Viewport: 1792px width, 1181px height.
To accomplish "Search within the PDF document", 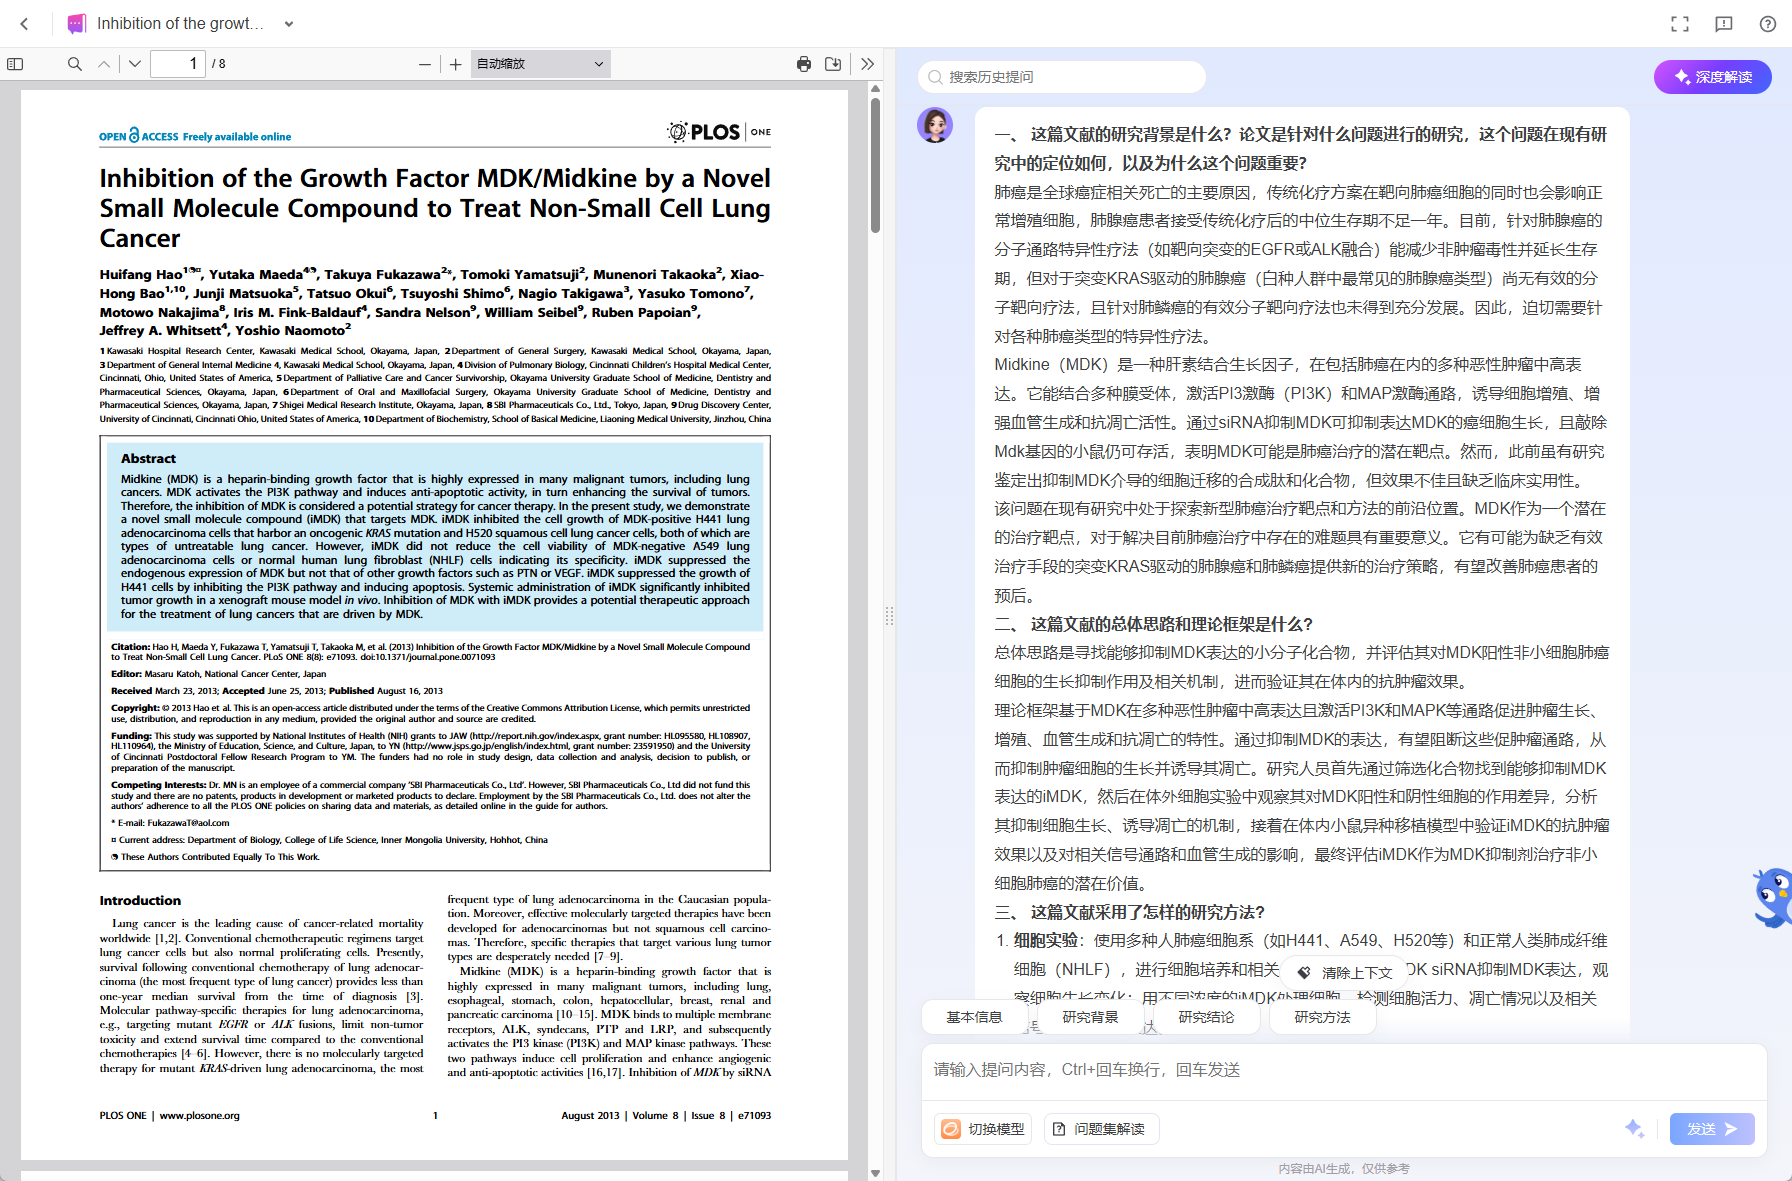I will [75, 64].
